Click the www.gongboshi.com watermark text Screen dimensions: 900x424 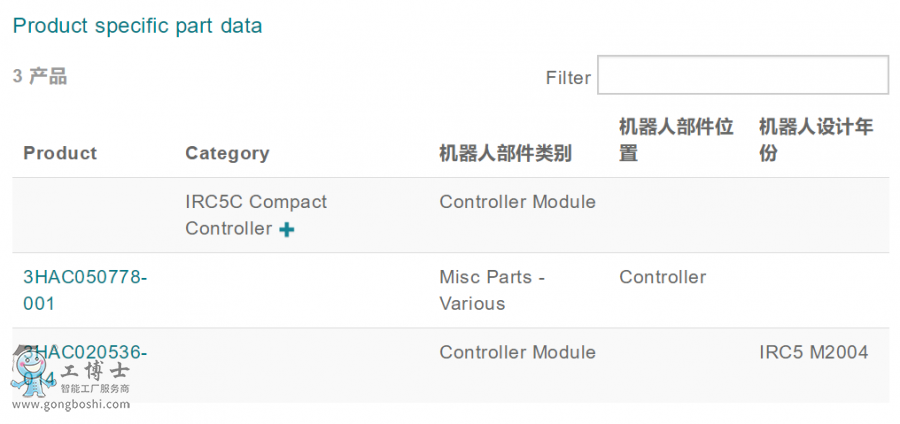click(x=71, y=404)
